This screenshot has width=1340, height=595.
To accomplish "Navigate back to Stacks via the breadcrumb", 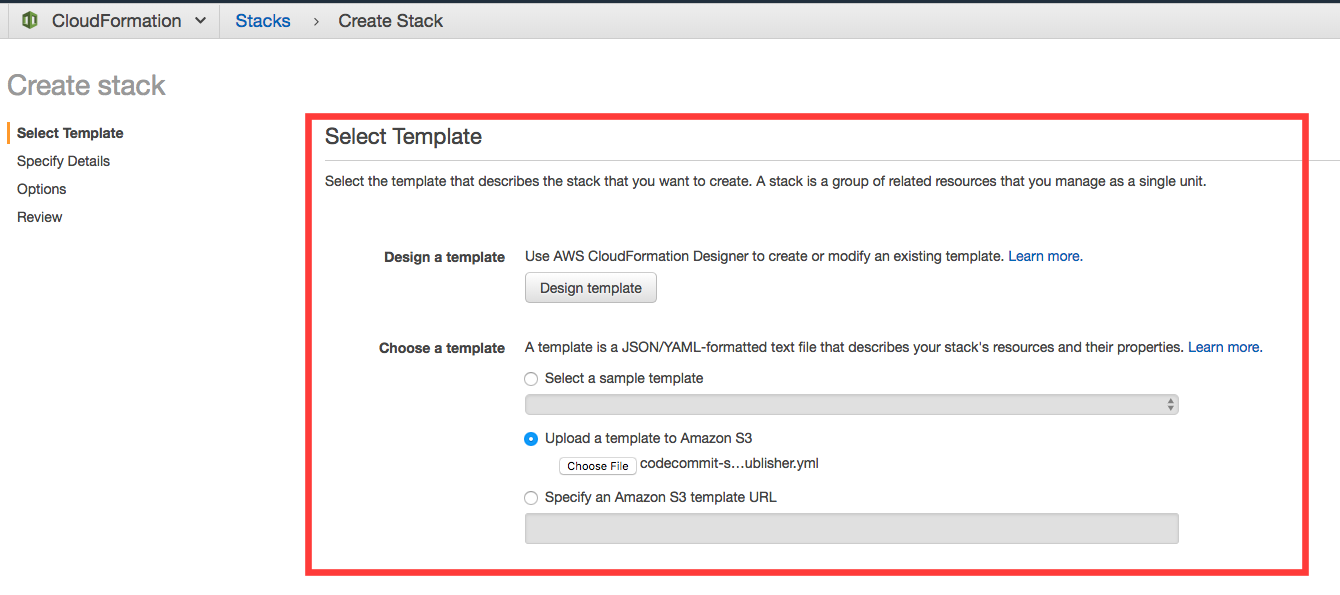I will pyautogui.click(x=262, y=20).
